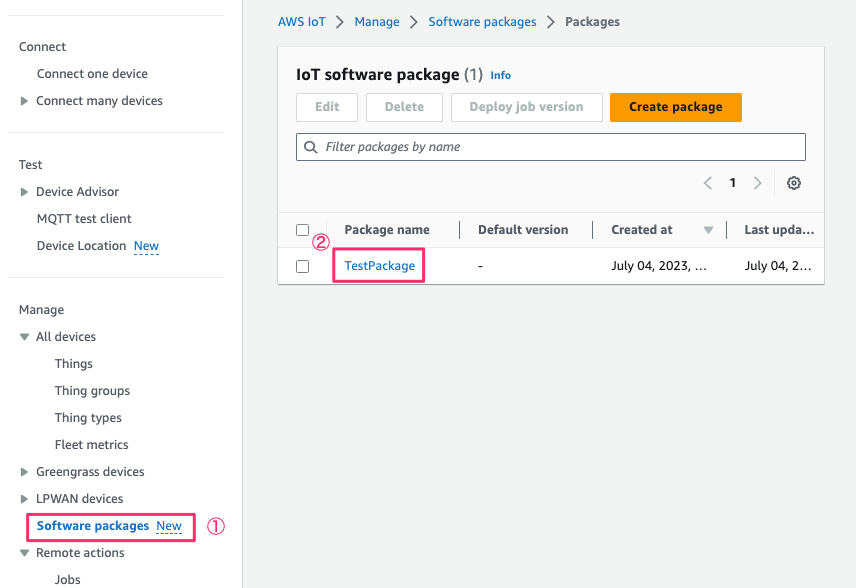The width and height of the screenshot is (856, 588).
Task: Click the search magnifier in the filter box
Action: pos(311,146)
